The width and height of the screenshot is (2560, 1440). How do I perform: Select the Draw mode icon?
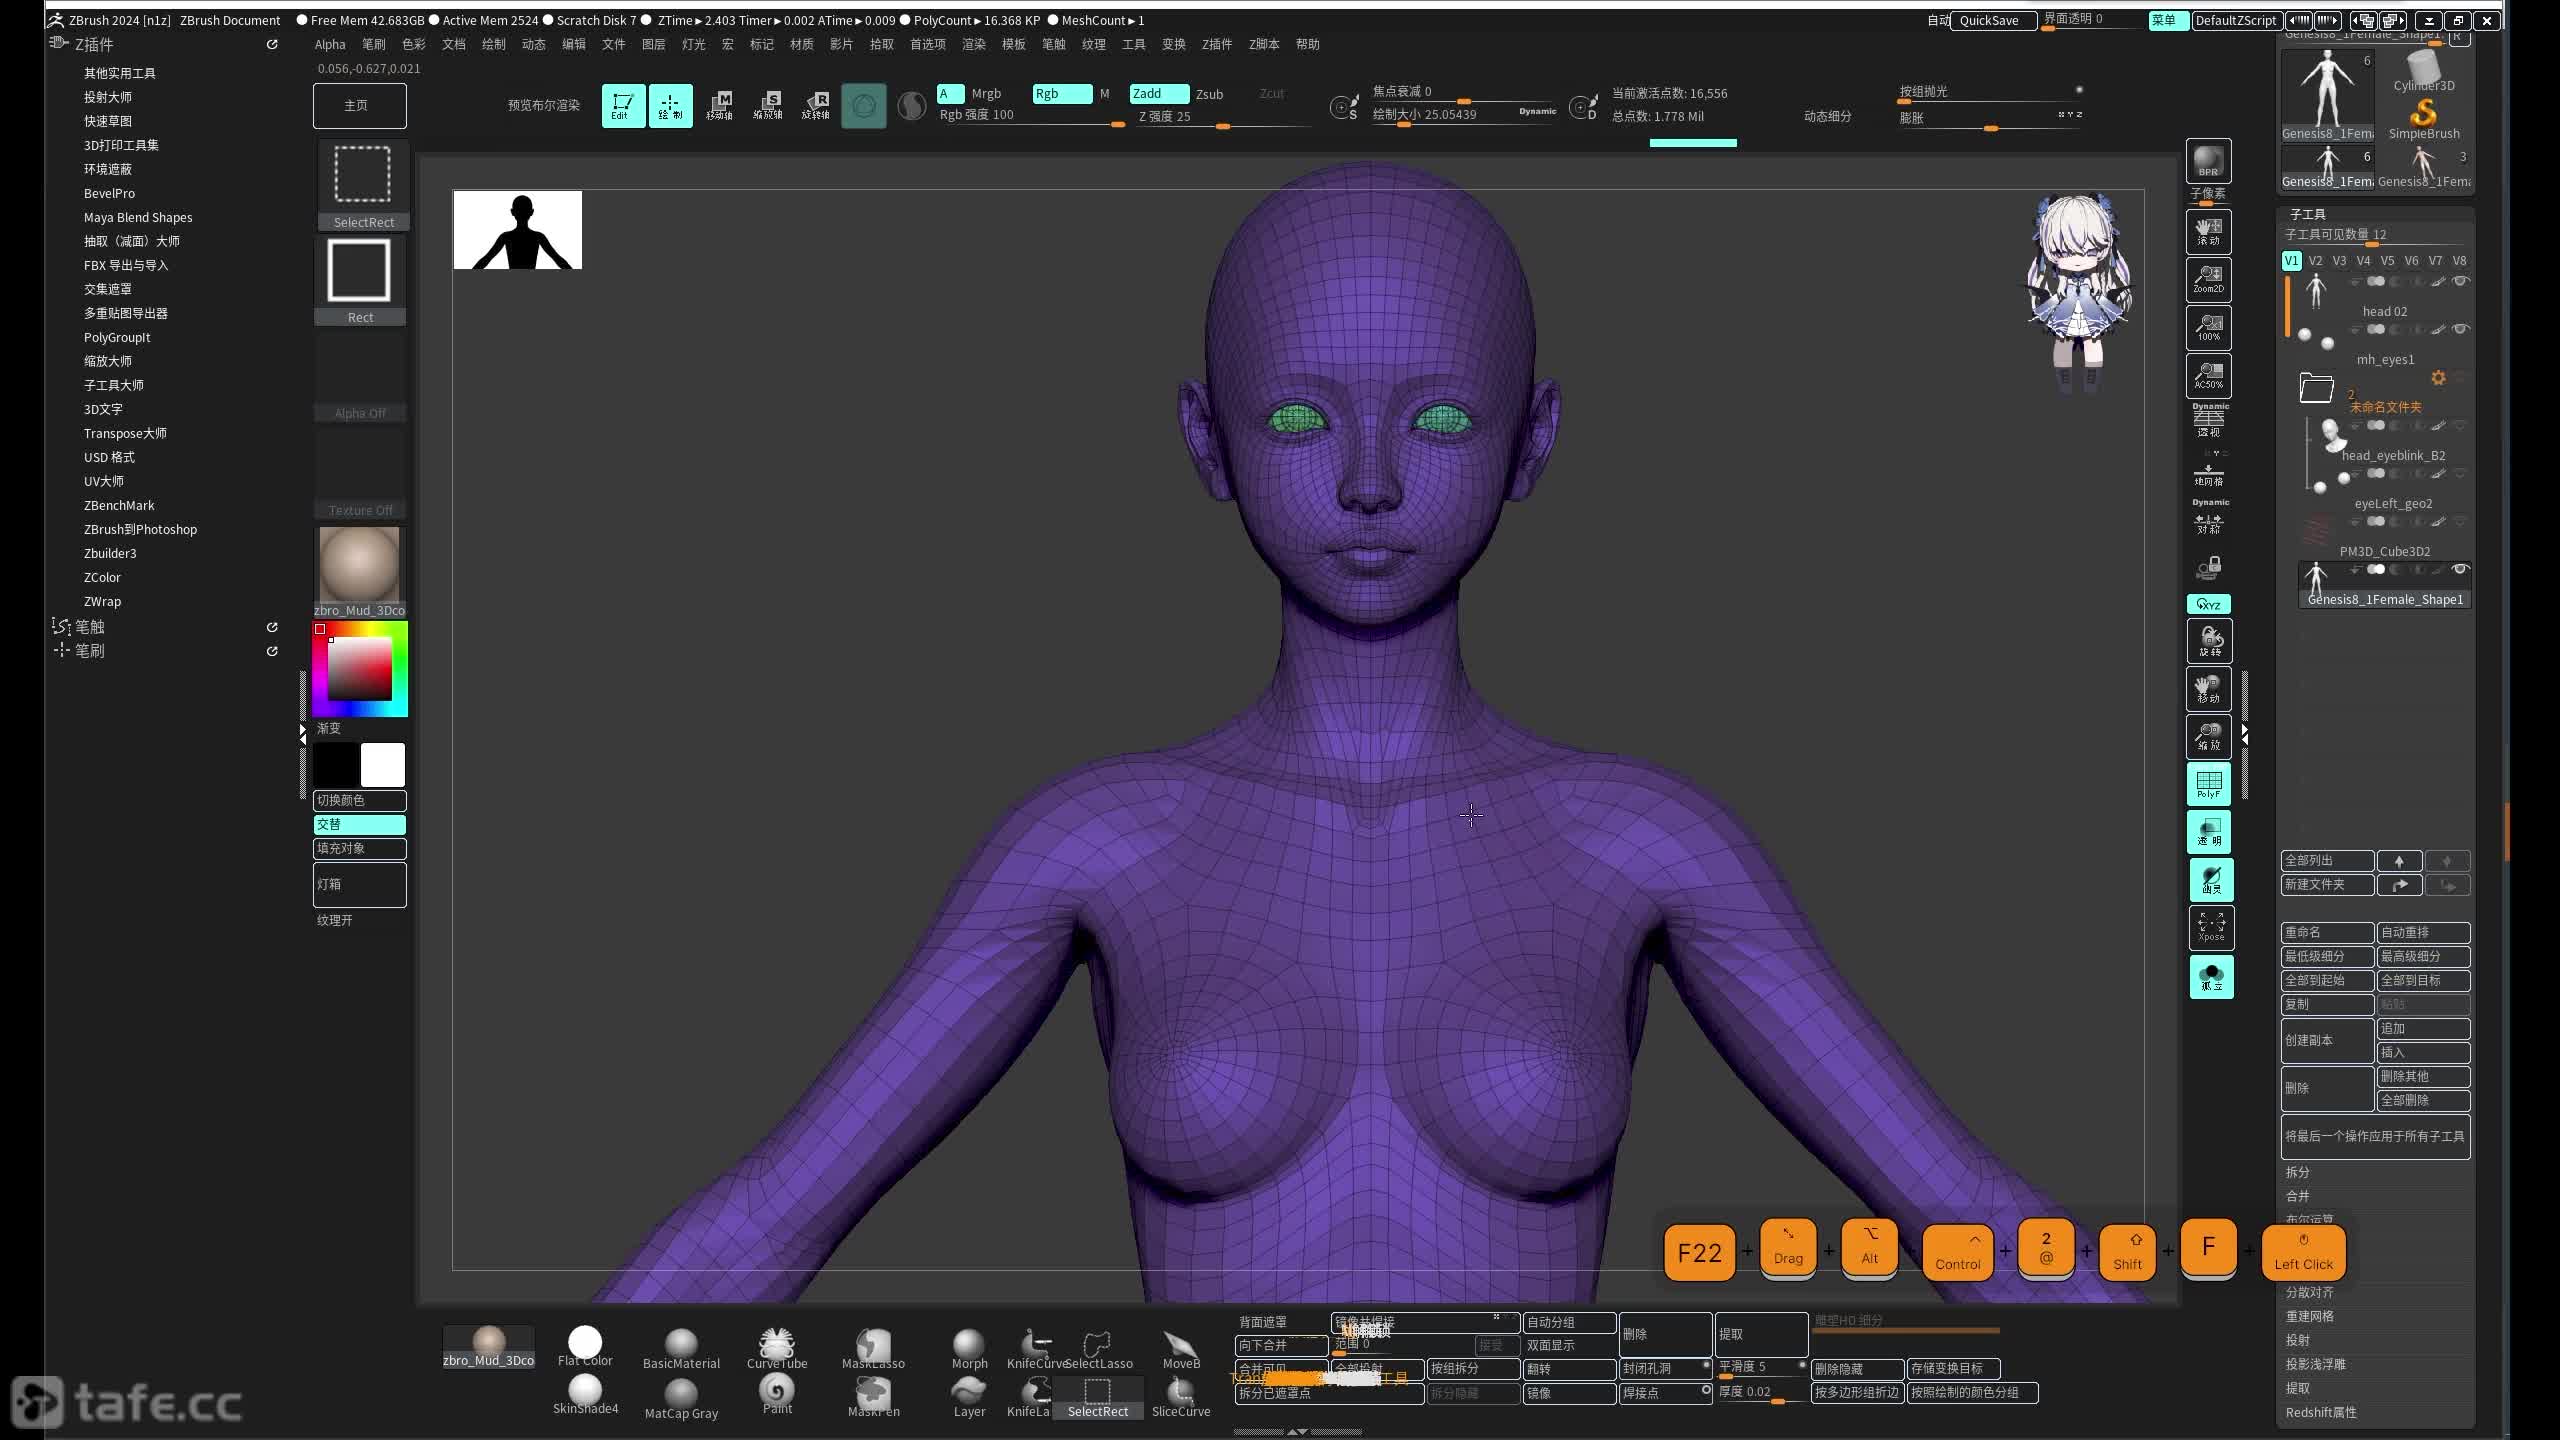pos(670,105)
